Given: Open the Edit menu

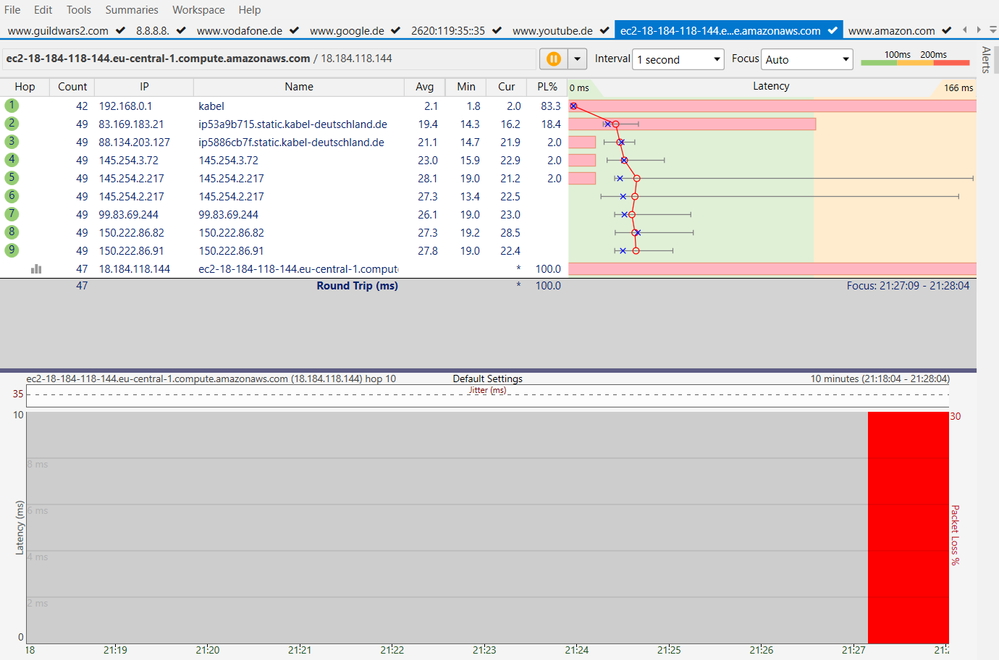Looking at the screenshot, I should [43, 10].
